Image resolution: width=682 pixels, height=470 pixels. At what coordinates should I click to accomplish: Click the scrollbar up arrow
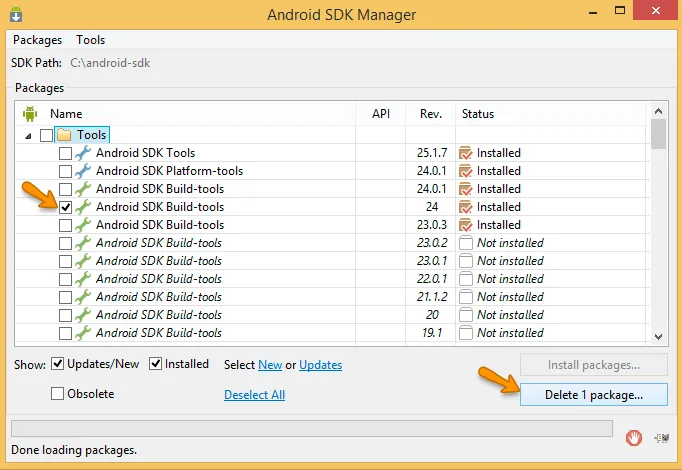pyautogui.click(x=659, y=111)
